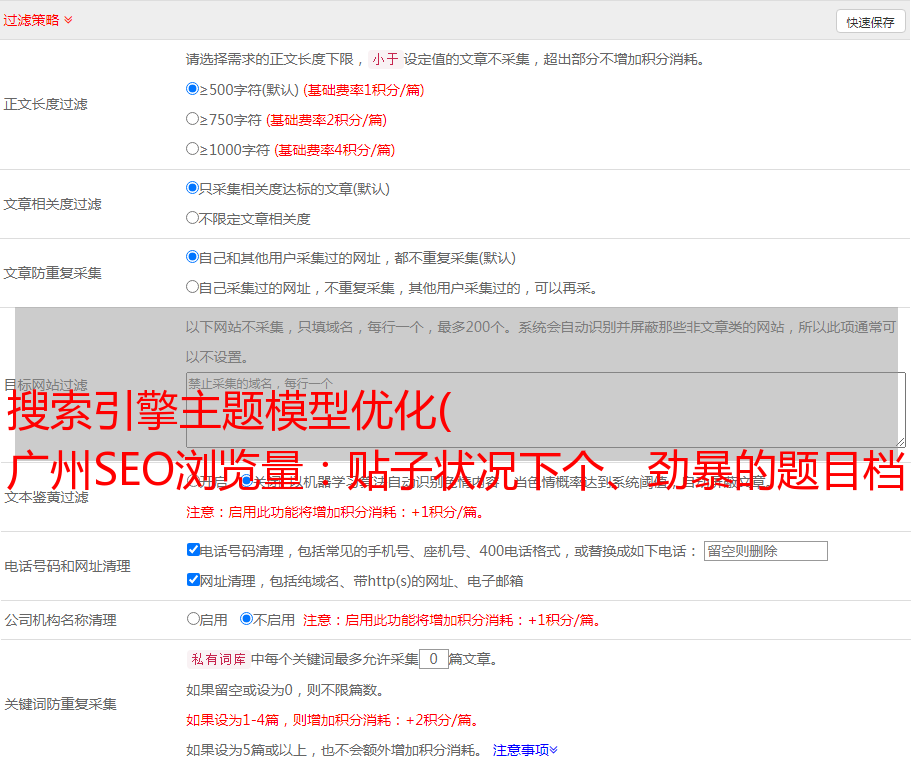
Task: Collapse the 过滤策略 section header
Action: (38, 20)
